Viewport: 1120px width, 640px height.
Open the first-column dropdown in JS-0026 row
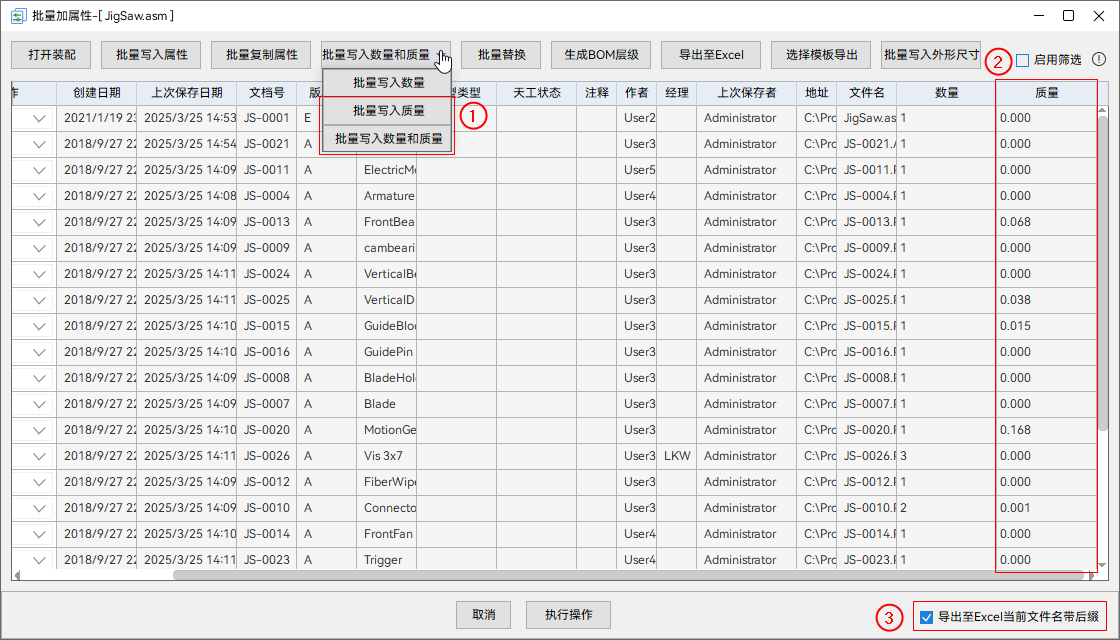(40, 456)
